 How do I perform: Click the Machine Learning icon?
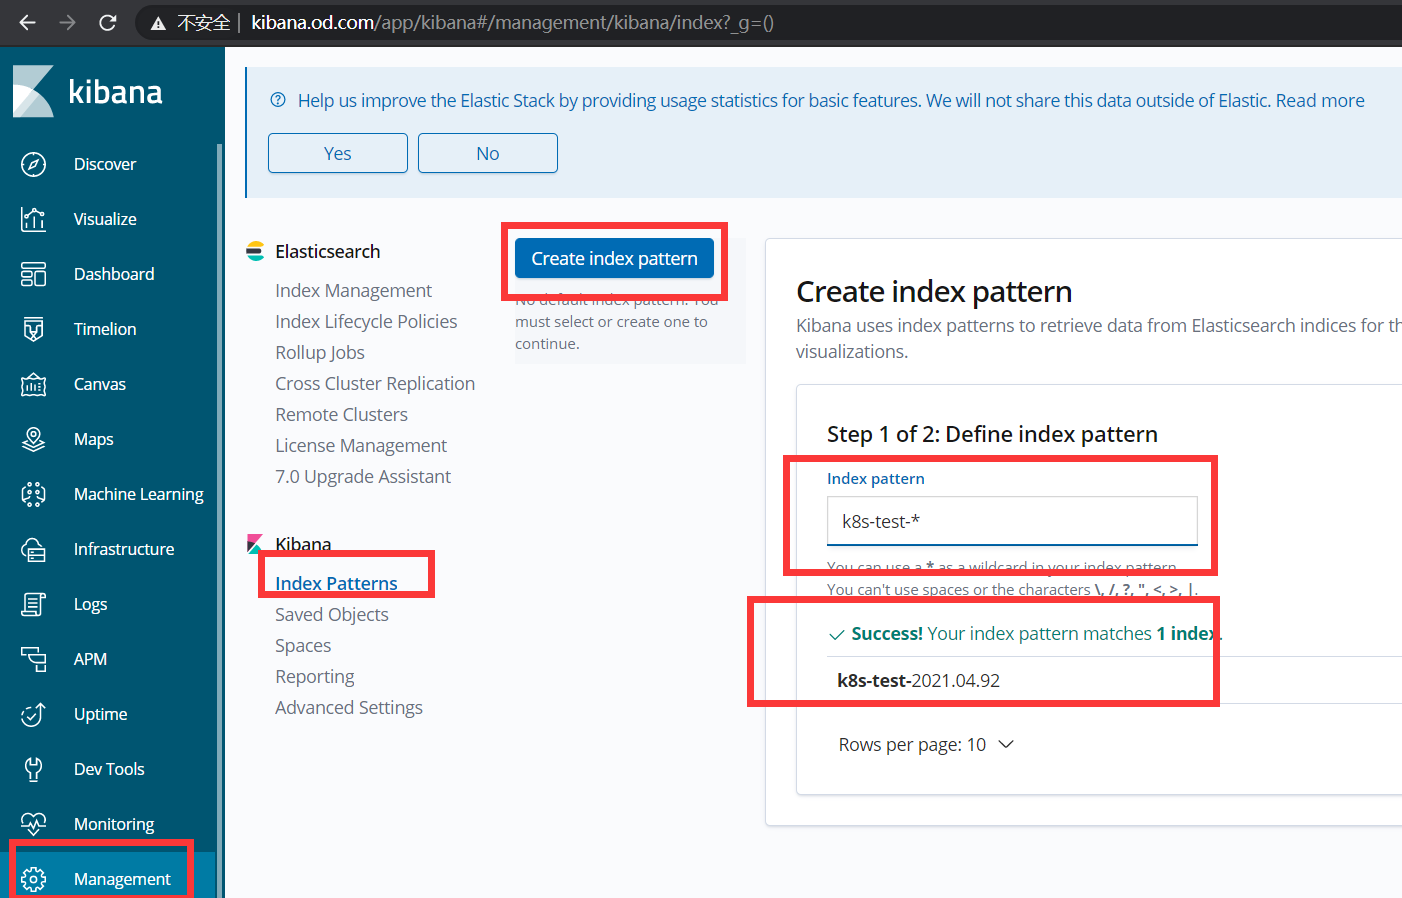[33, 494]
